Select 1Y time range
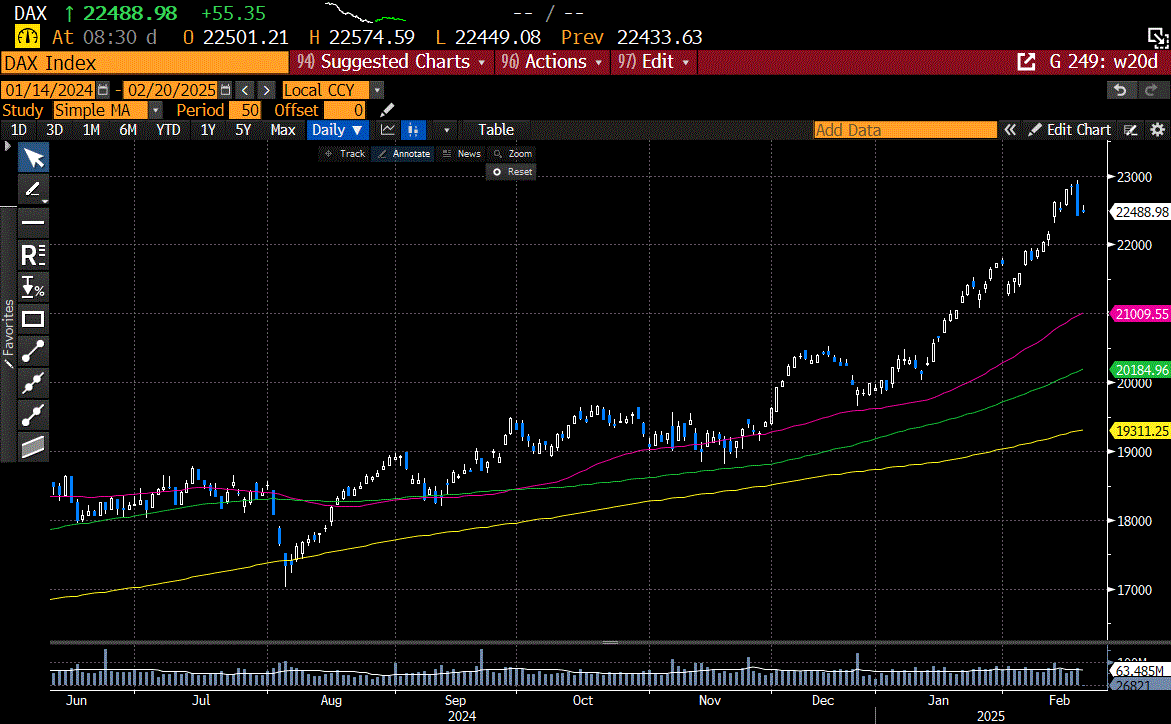Screen dimensions: 1171x724 [208, 129]
